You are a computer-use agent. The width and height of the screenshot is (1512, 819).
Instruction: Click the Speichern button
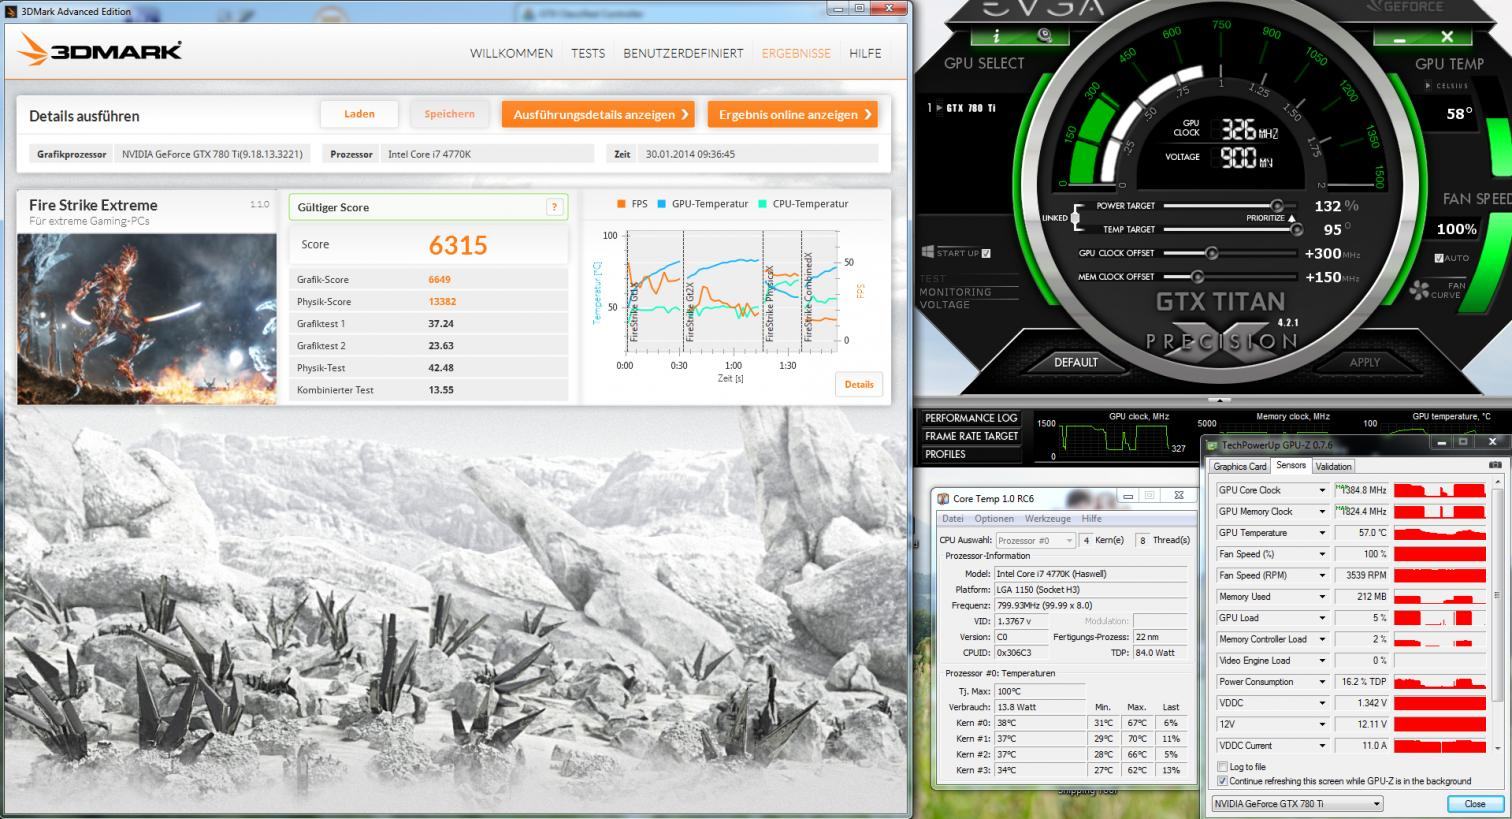[449, 114]
